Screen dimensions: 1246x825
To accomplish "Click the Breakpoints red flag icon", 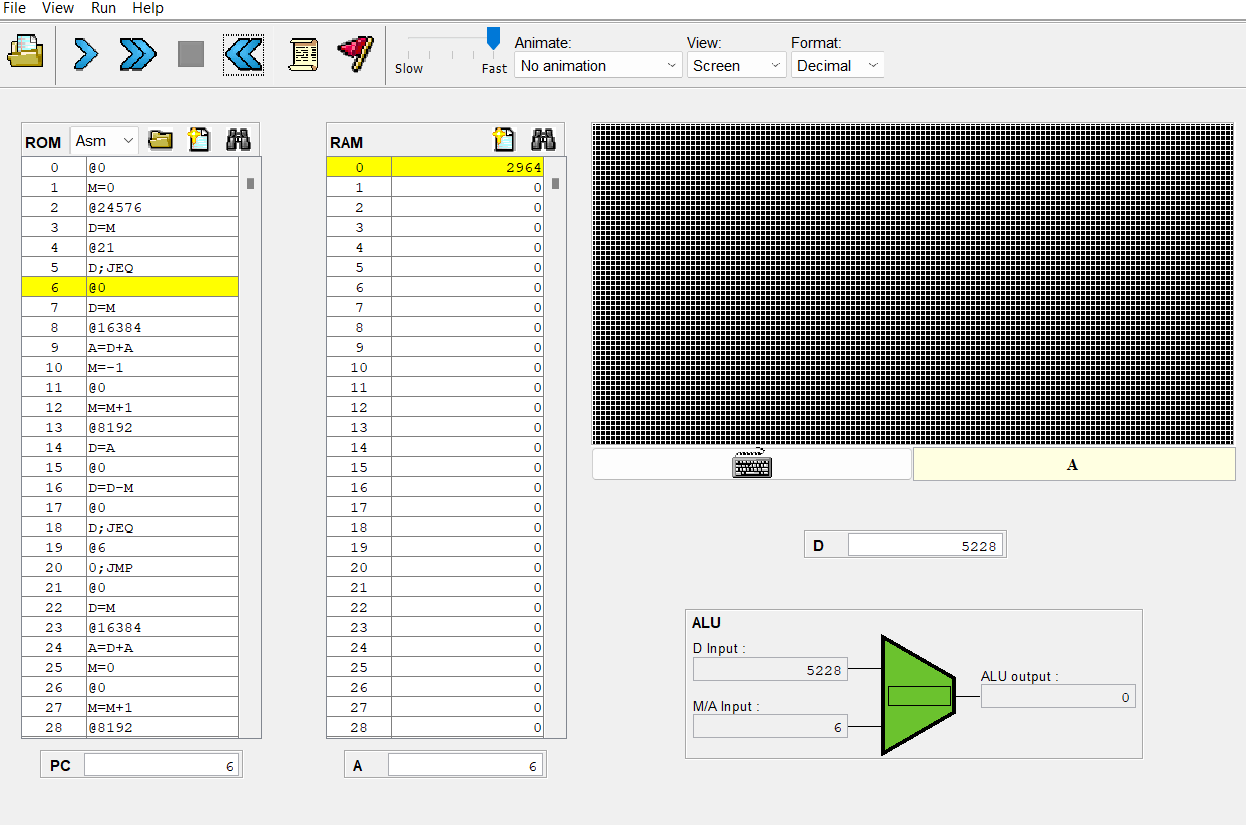I will click(355, 53).
